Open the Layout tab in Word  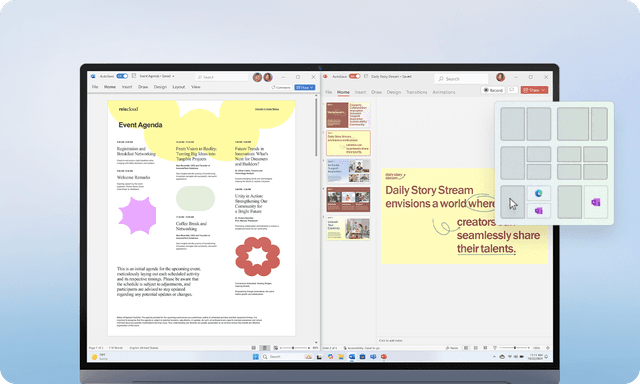pos(179,87)
